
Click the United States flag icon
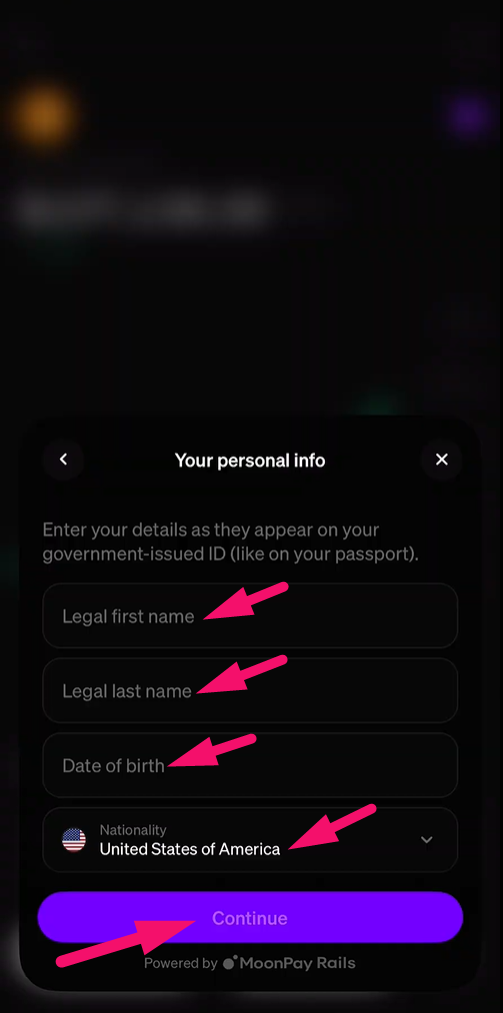tap(74, 840)
